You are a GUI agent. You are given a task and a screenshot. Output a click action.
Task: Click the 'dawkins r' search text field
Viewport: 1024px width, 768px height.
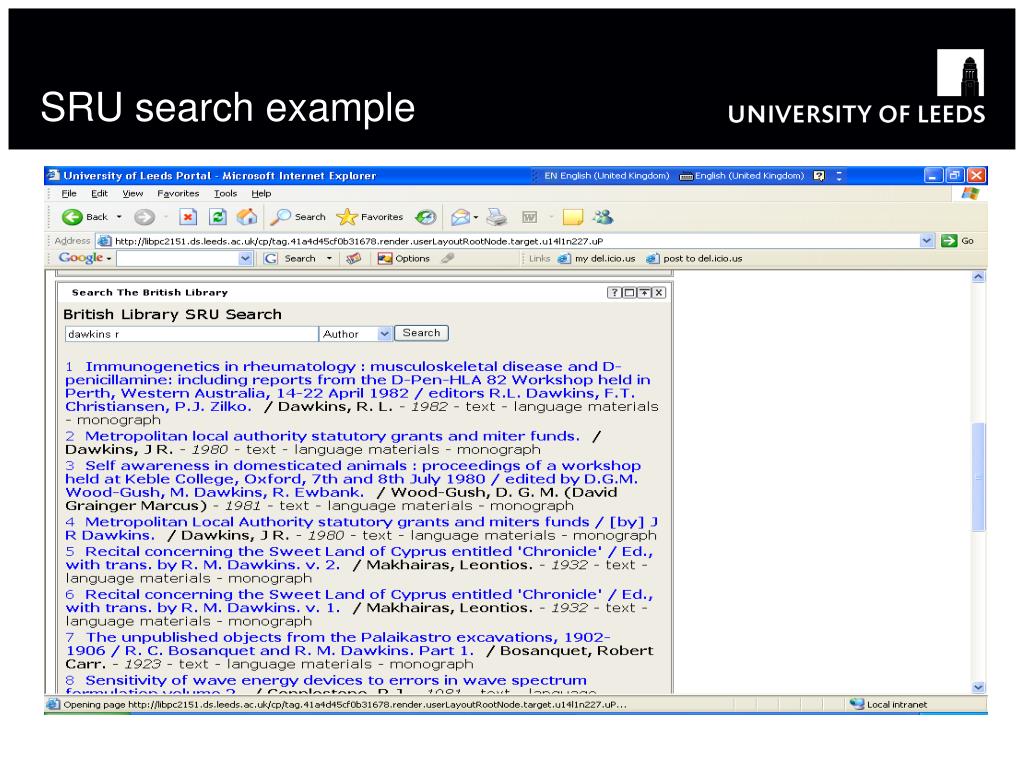191,334
